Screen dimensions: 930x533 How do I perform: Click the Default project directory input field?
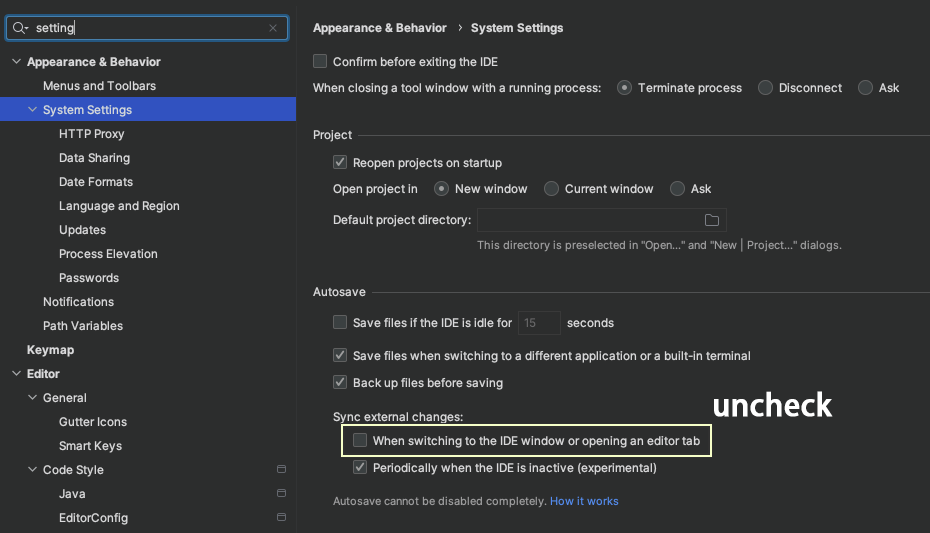(588, 220)
